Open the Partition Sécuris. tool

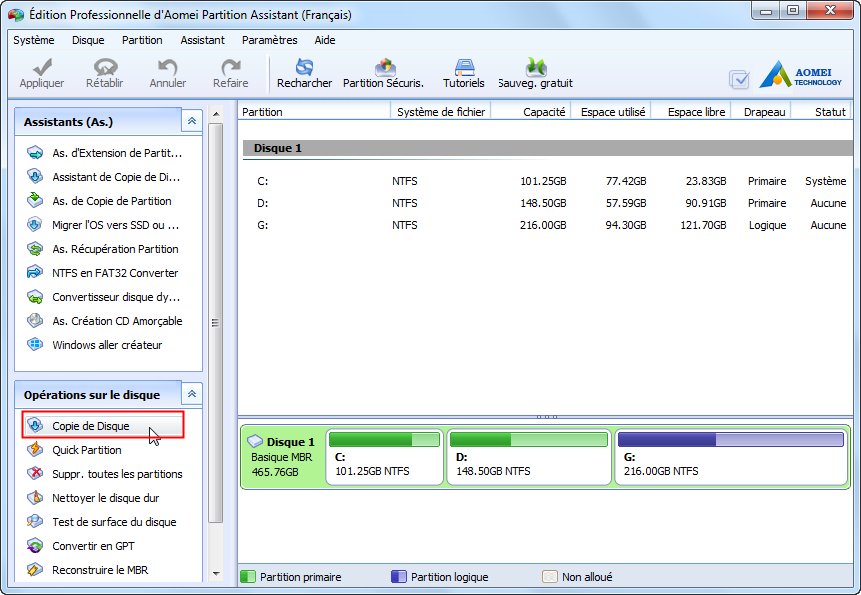[x=383, y=74]
